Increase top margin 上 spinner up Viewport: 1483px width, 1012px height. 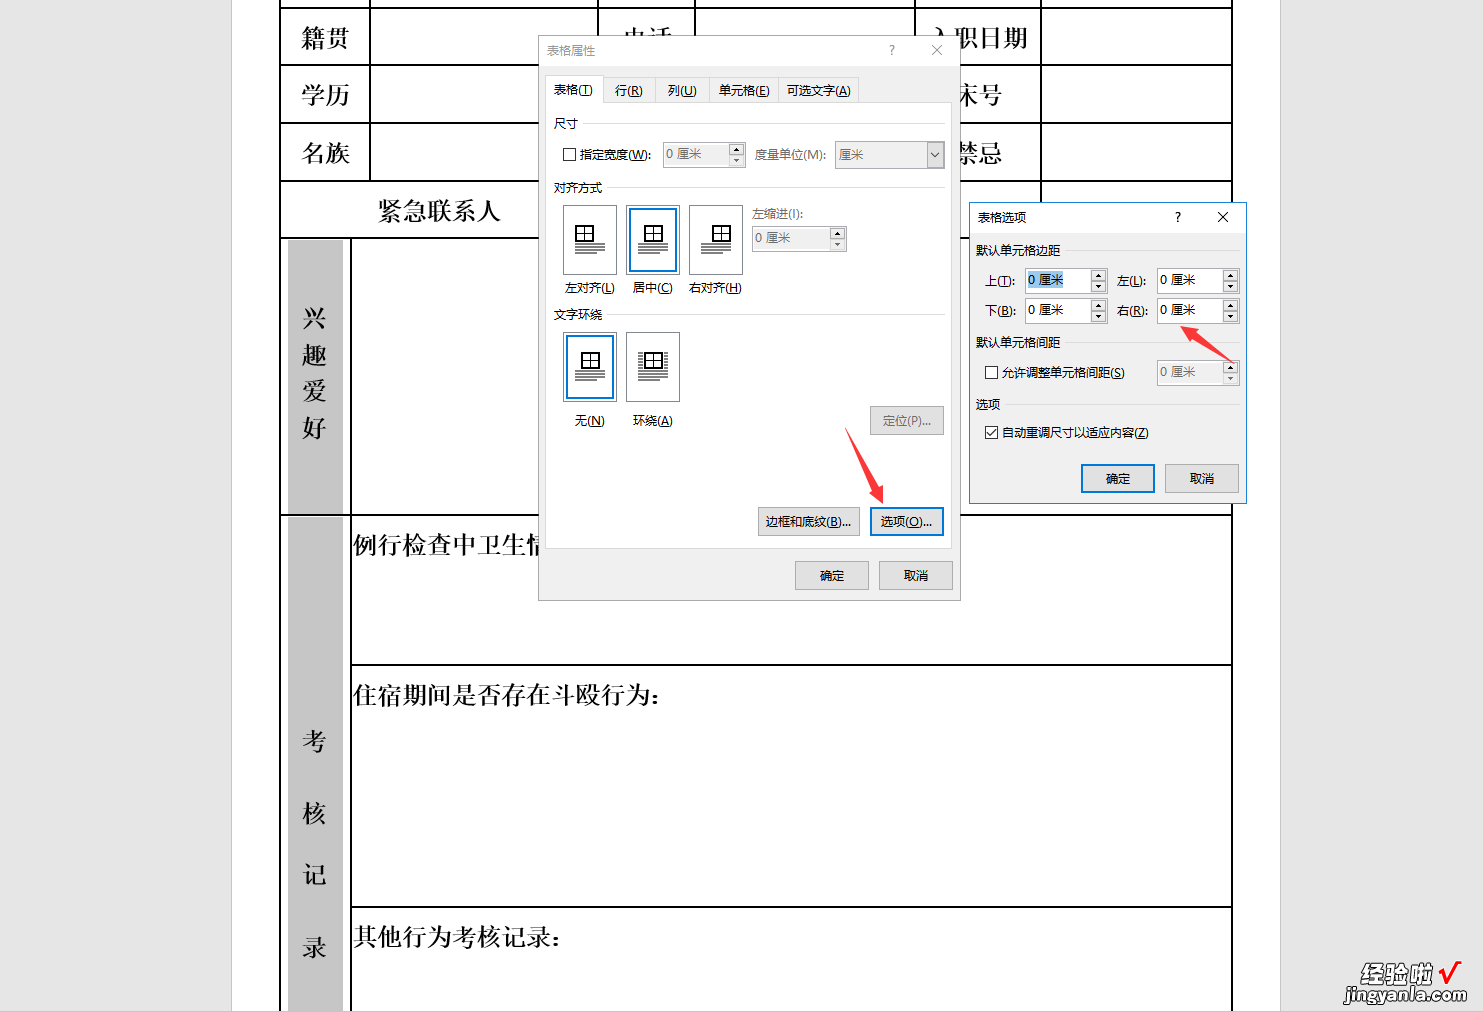point(1098,275)
